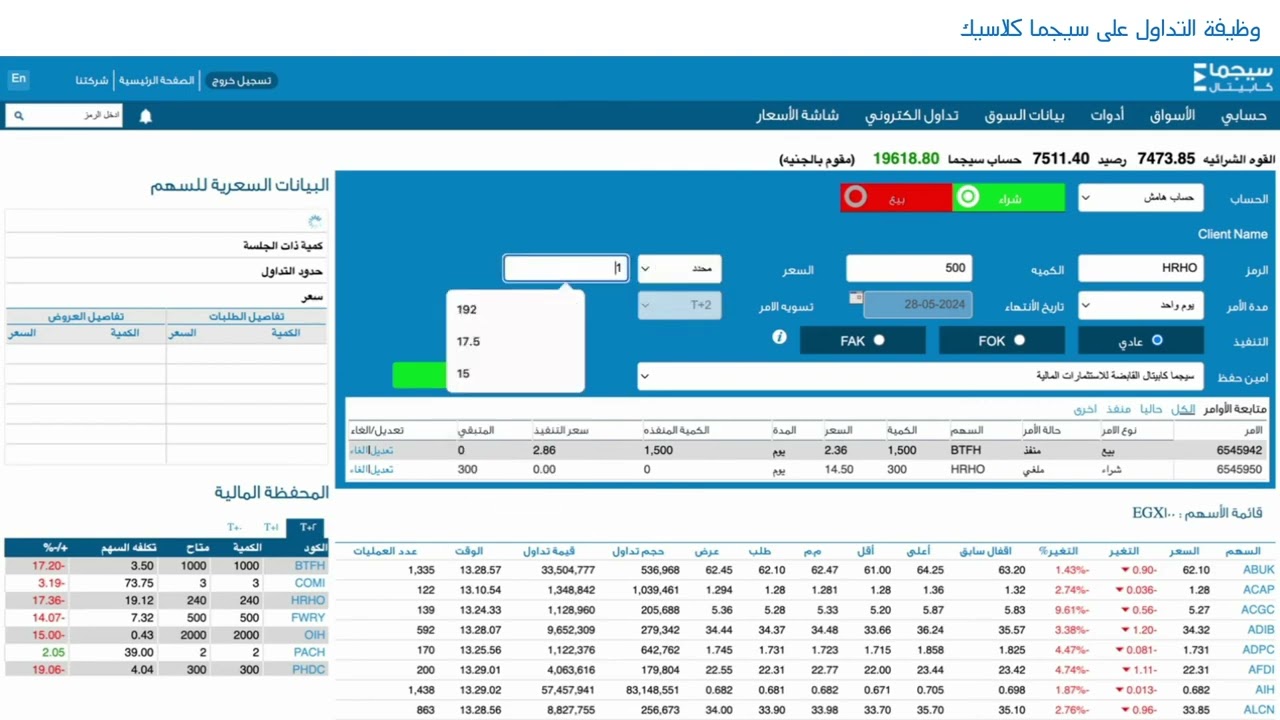
Task: Select the red Sell (بيع) option
Action: (896, 198)
